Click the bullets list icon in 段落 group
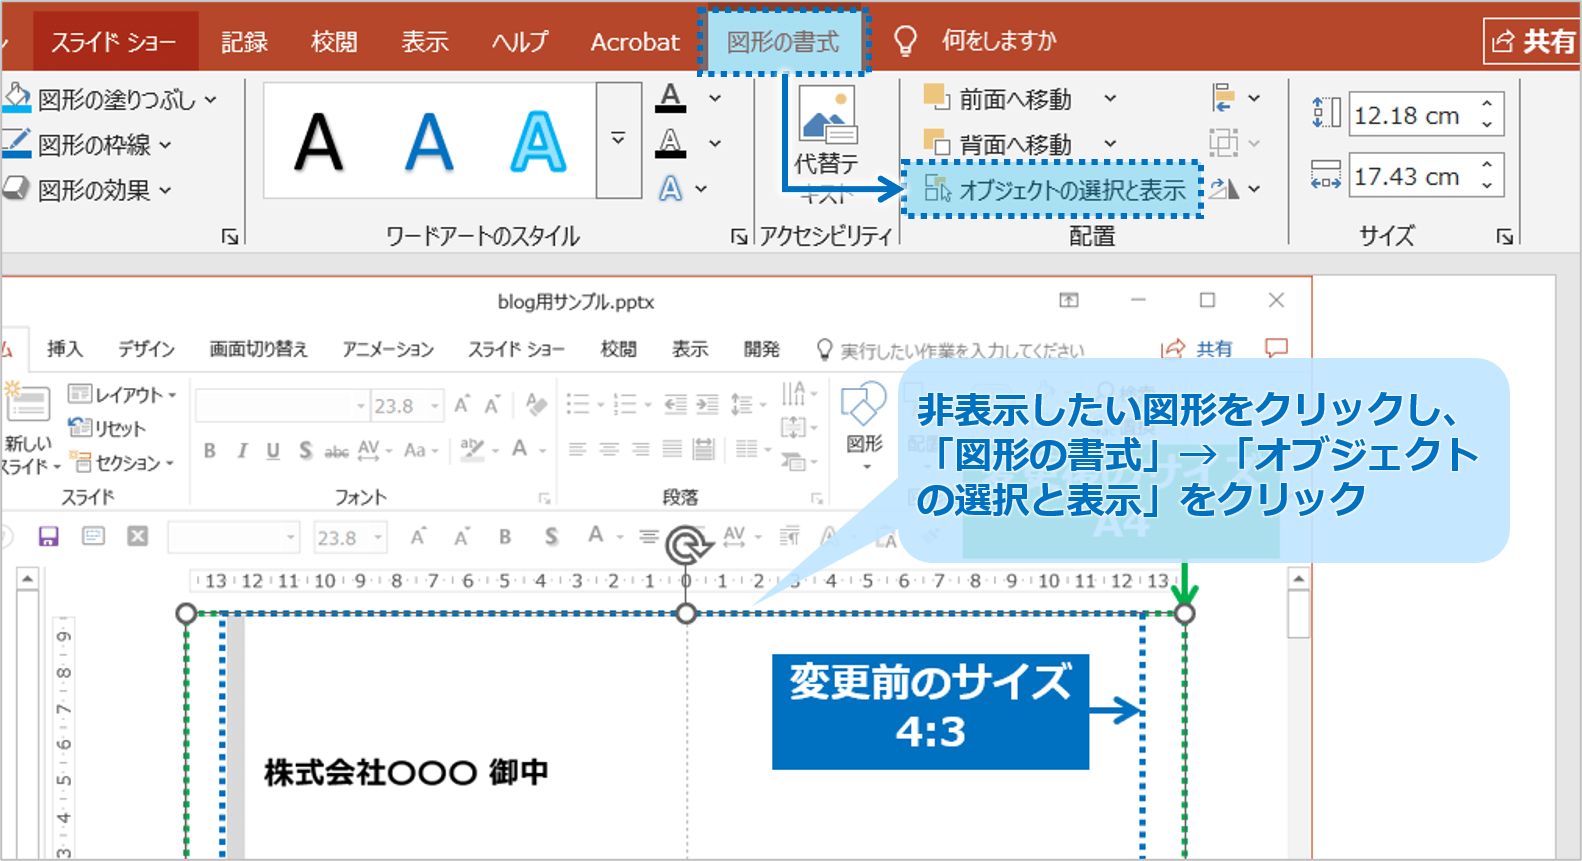1582x861 pixels. click(577, 404)
